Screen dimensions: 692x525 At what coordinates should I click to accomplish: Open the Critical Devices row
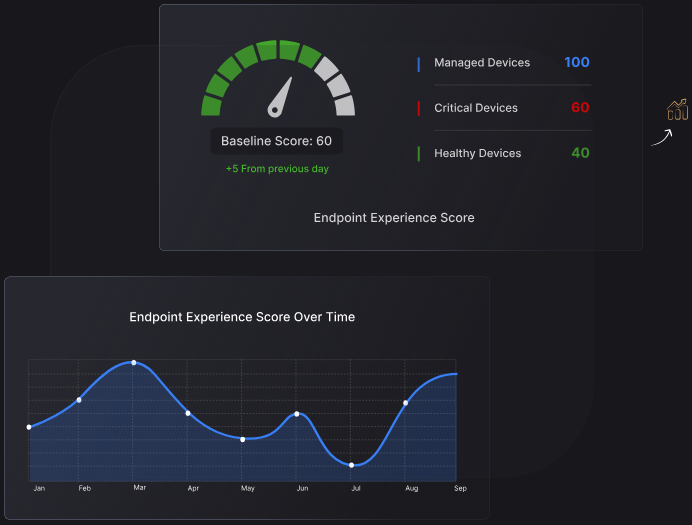coord(504,108)
